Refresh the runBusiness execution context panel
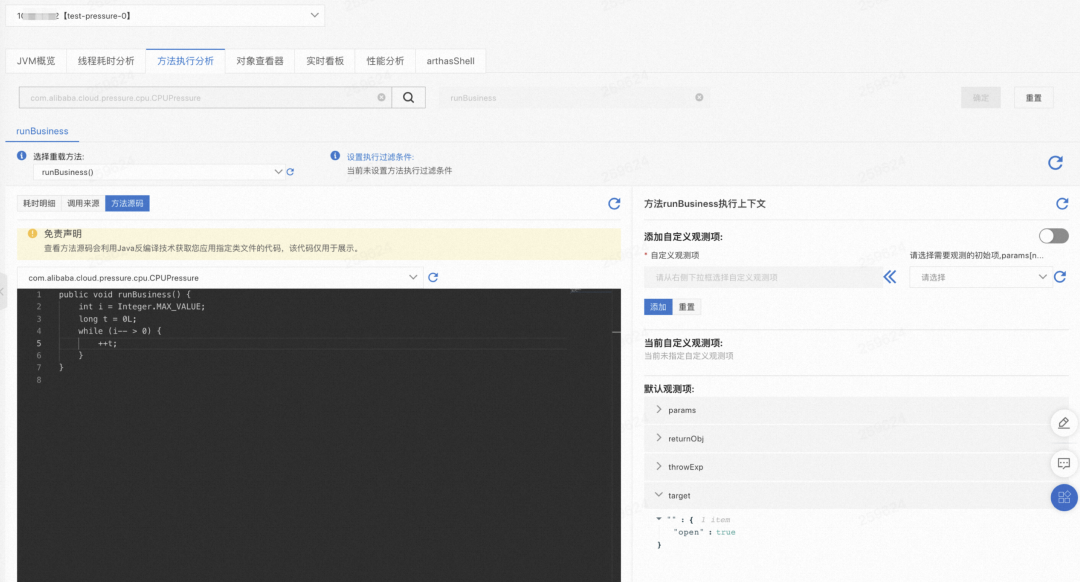The height and width of the screenshot is (582, 1080). [1062, 203]
